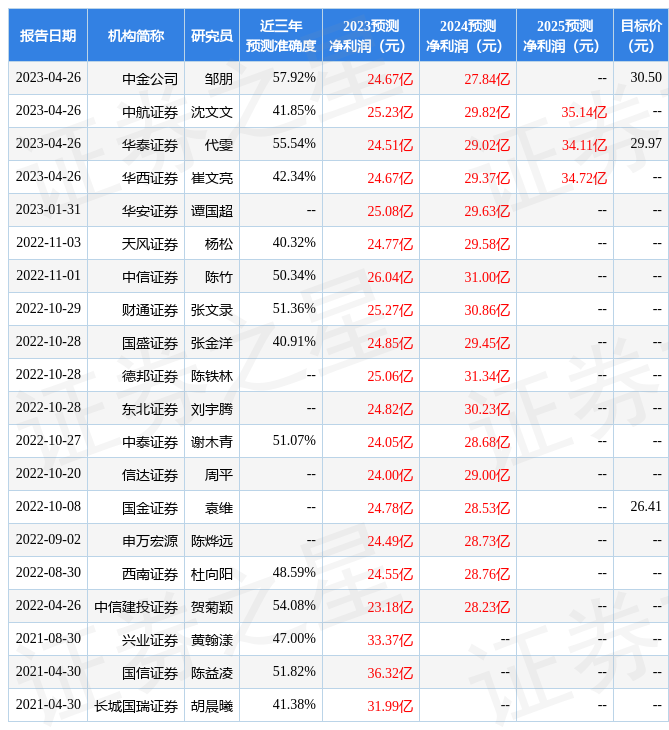The width and height of the screenshot is (669, 730).
Task: Click researcher name 黄翰漾
Action: 212,640
